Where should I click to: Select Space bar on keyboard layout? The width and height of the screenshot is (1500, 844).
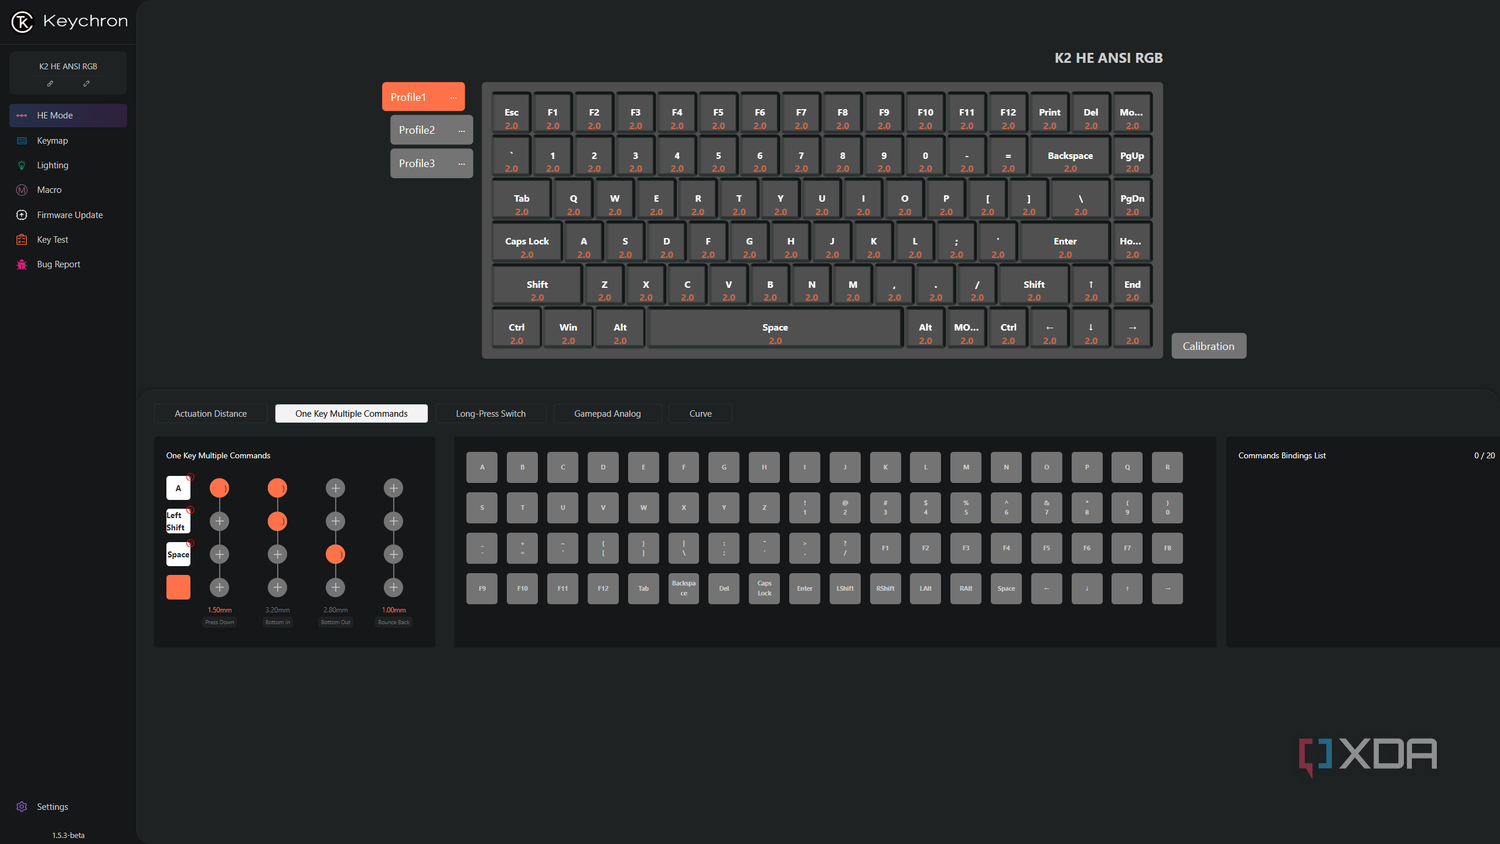[775, 328]
